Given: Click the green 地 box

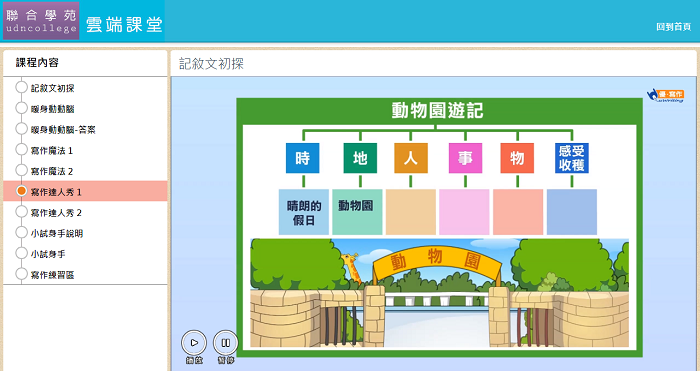Looking at the screenshot, I should pyautogui.click(x=360, y=158).
